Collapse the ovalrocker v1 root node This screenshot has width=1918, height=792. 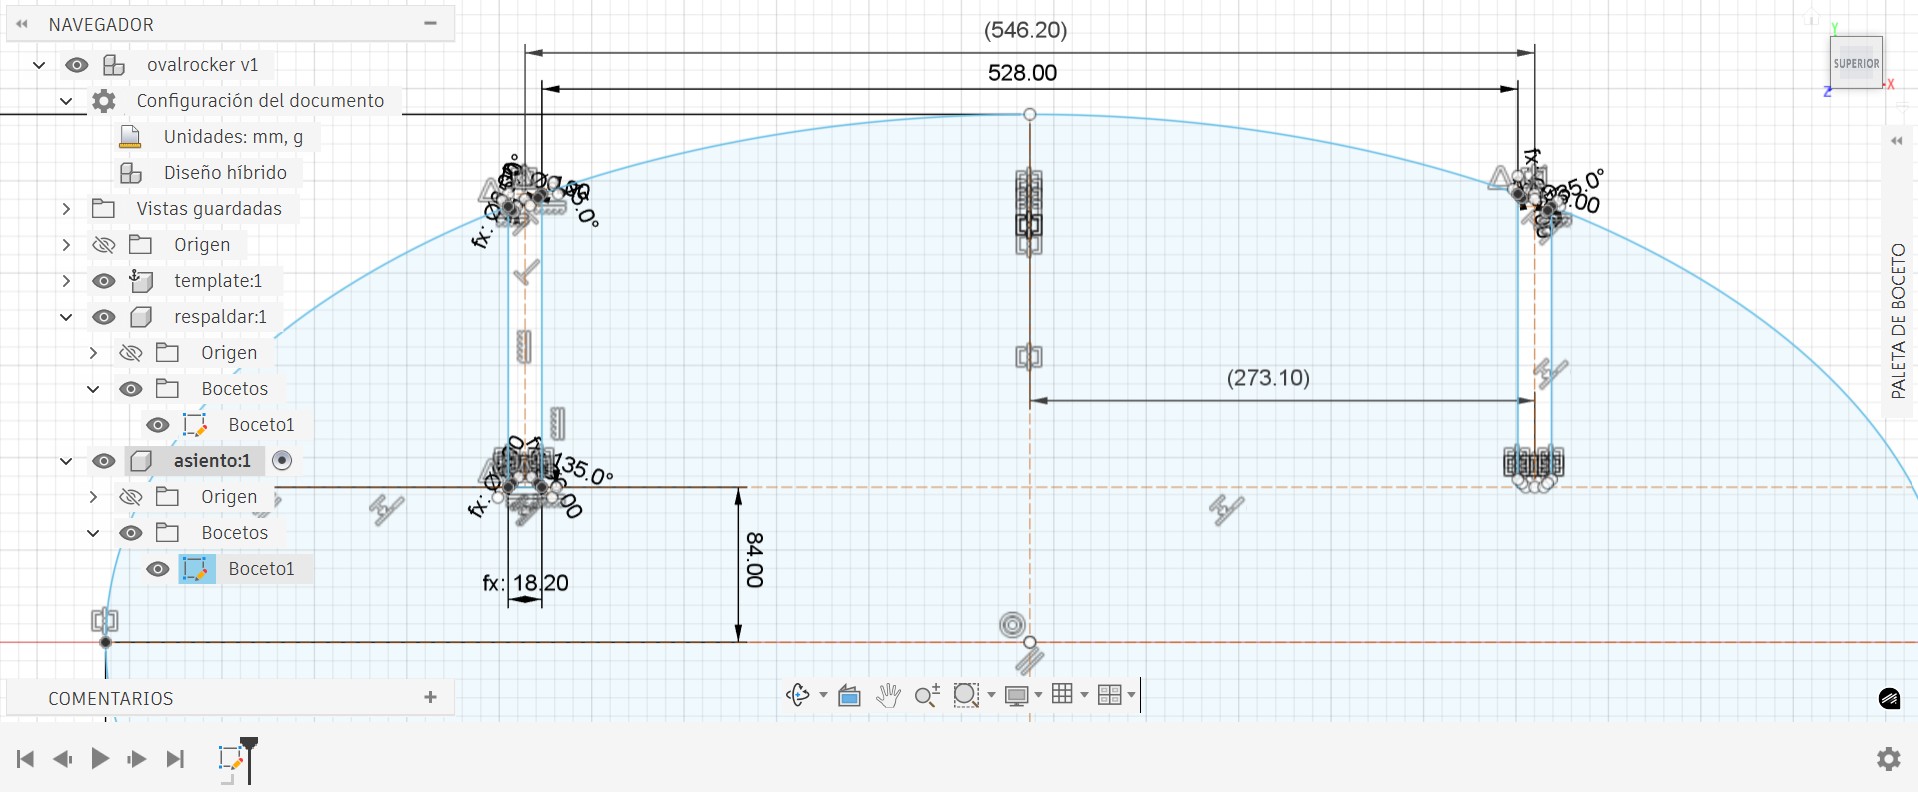click(x=39, y=65)
